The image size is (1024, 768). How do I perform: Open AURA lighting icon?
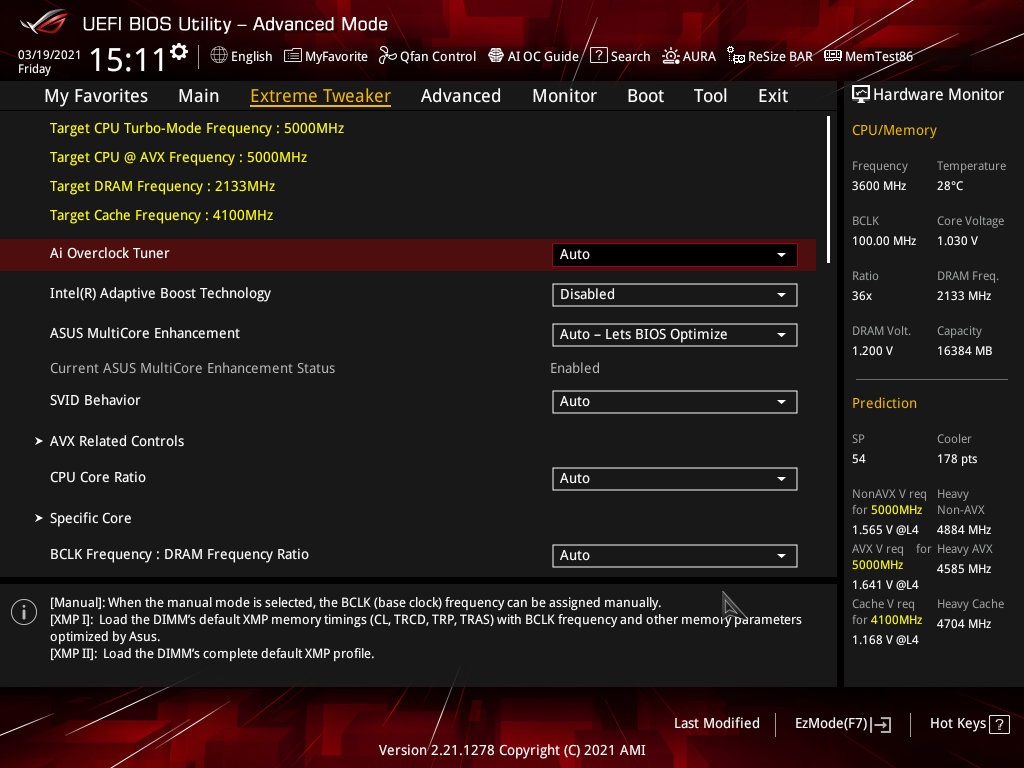point(671,56)
